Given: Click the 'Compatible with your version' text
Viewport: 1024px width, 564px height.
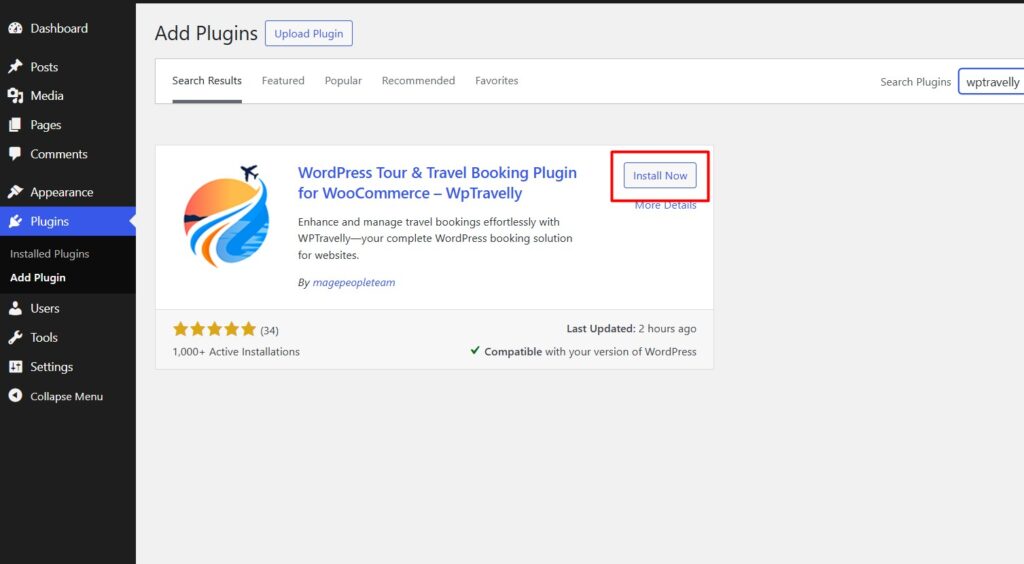Looking at the screenshot, I should click(590, 352).
